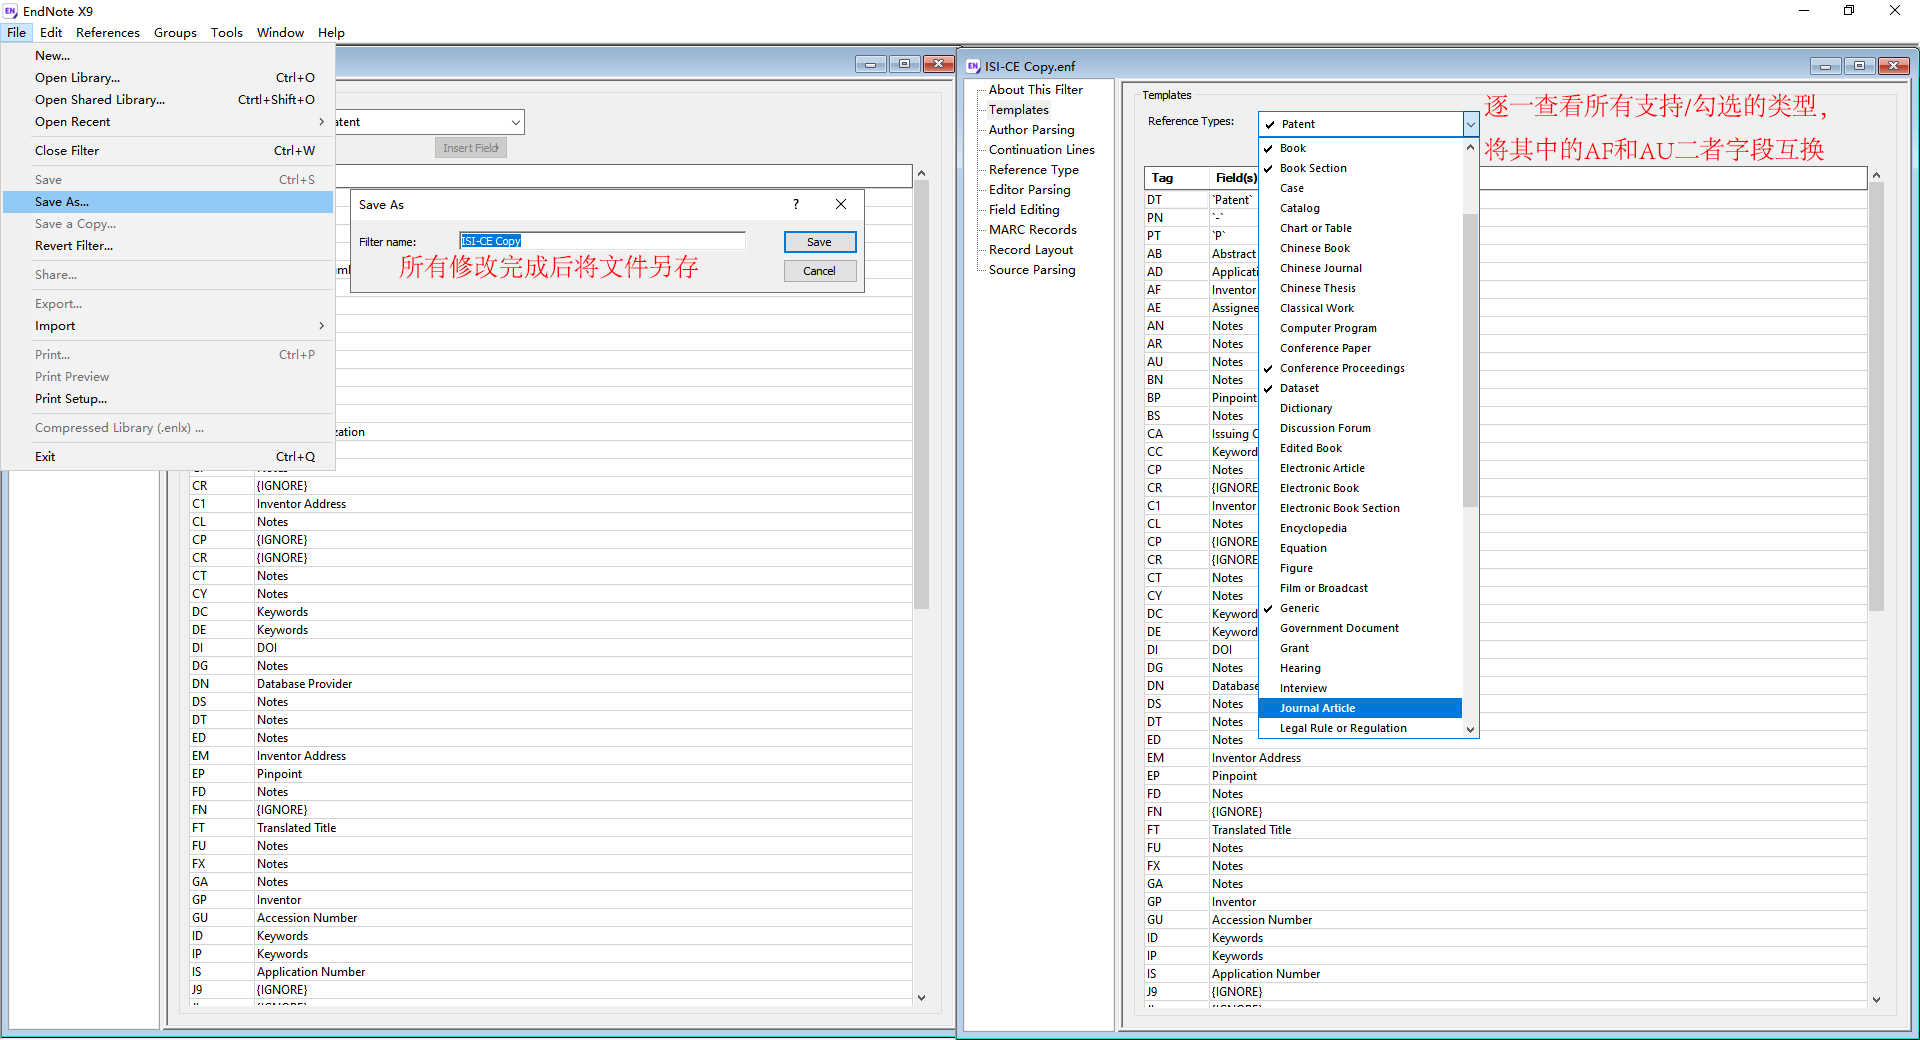
Task: Click the Save button in Save As dialog
Action: click(x=820, y=242)
